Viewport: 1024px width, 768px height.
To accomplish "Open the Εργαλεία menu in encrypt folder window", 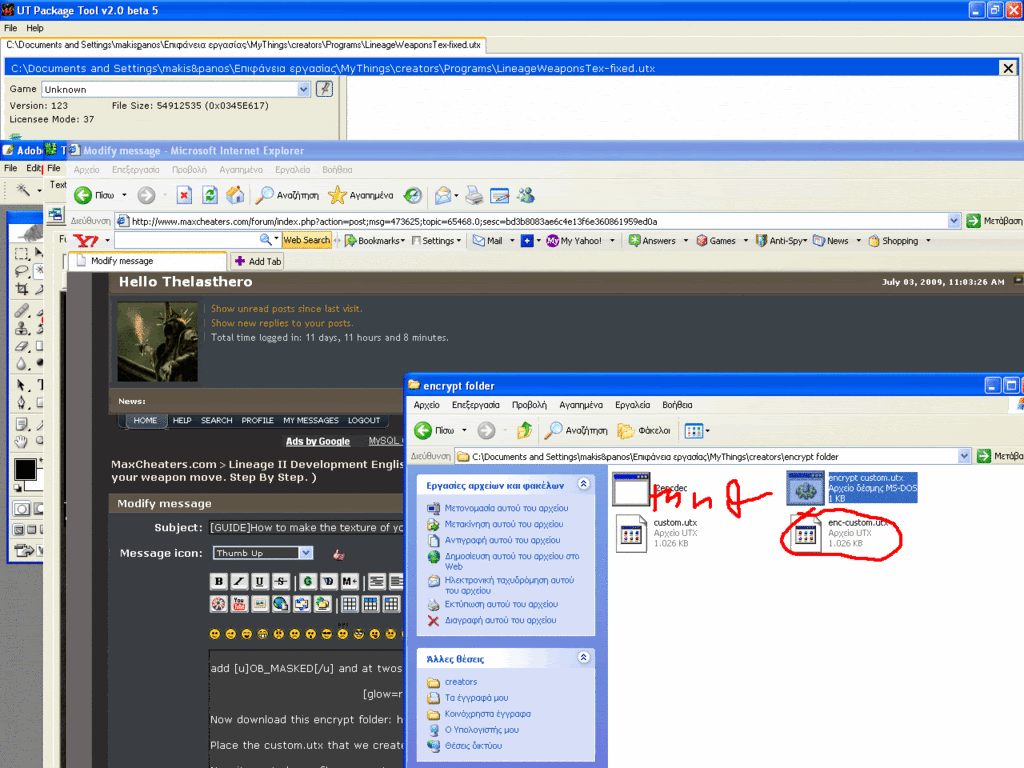I will pos(633,405).
